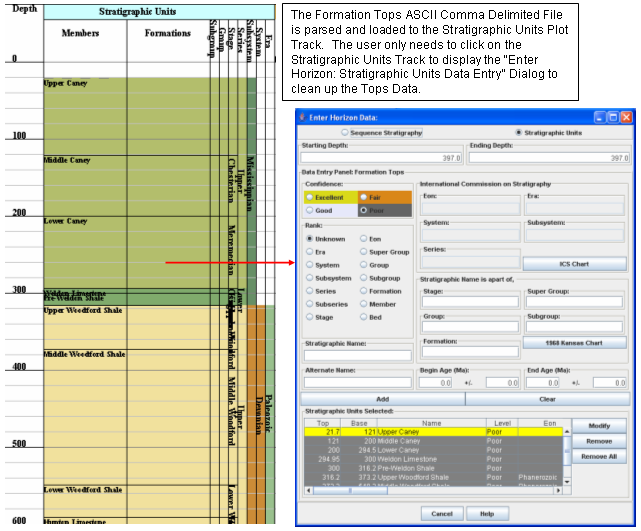The height and width of the screenshot is (531, 641).
Task: Select the Weldon Limestone table row
Action: 434,459
